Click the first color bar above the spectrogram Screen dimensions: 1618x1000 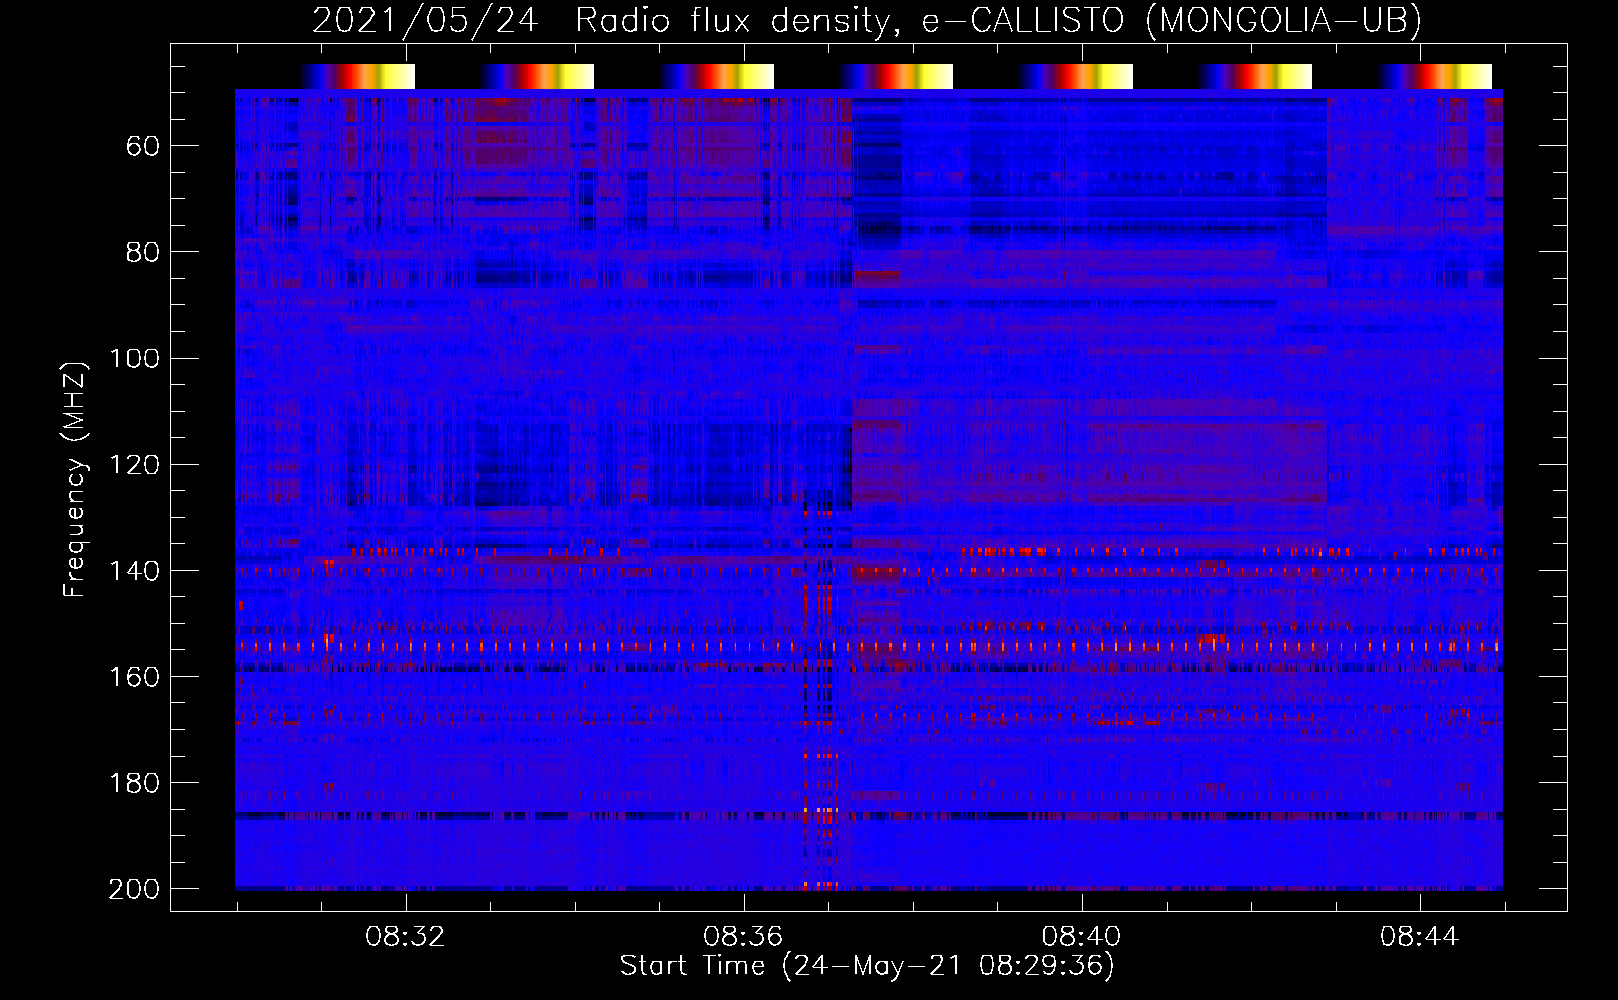click(358, 76)
